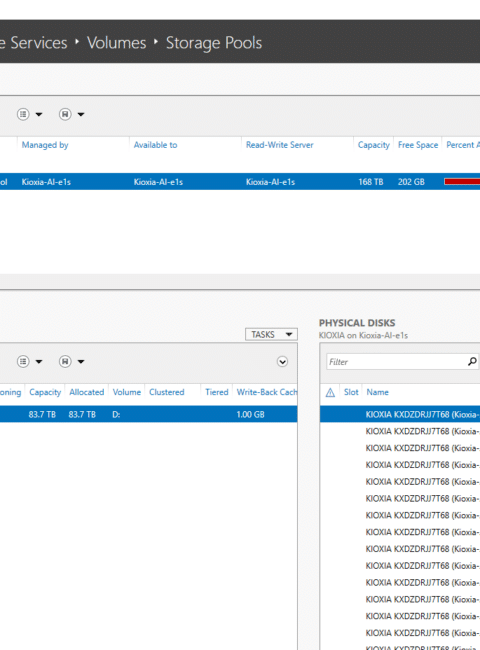480x650 pixels.
Task: Sort pools by Percent Allocated column
Action: pyautogui.click(x=463, y=145)
